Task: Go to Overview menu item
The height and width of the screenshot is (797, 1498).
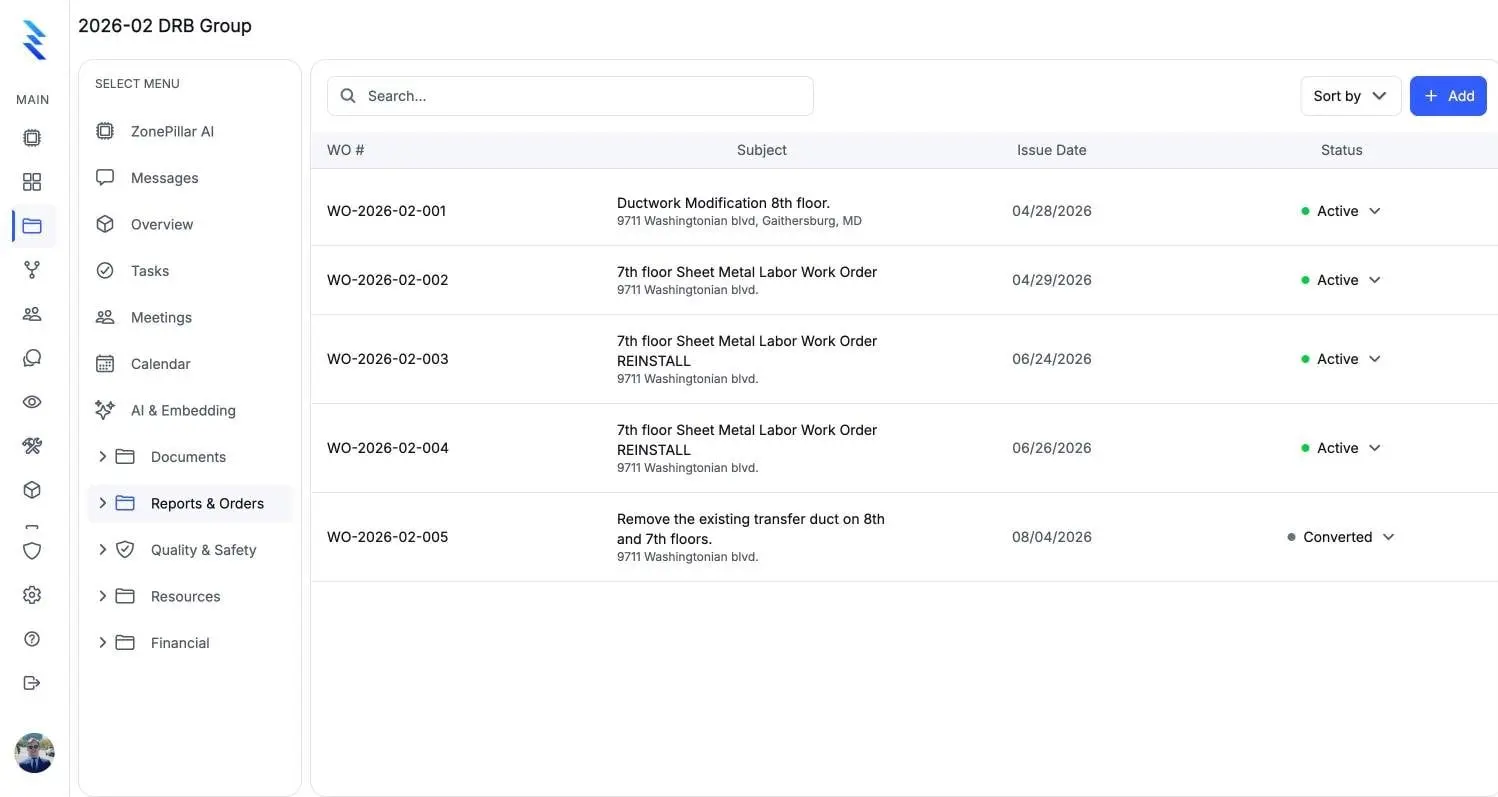Action: pyautogui.click(x=190, y=224)
